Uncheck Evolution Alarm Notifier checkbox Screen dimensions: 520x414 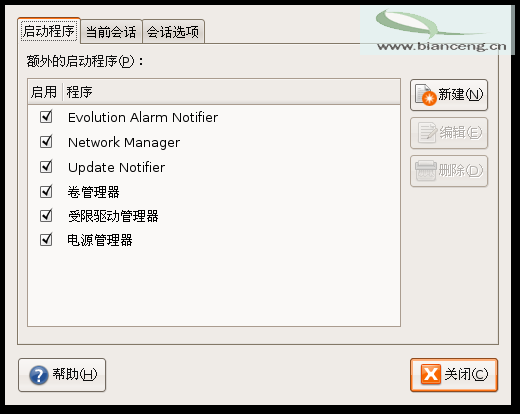coord(46,117)
